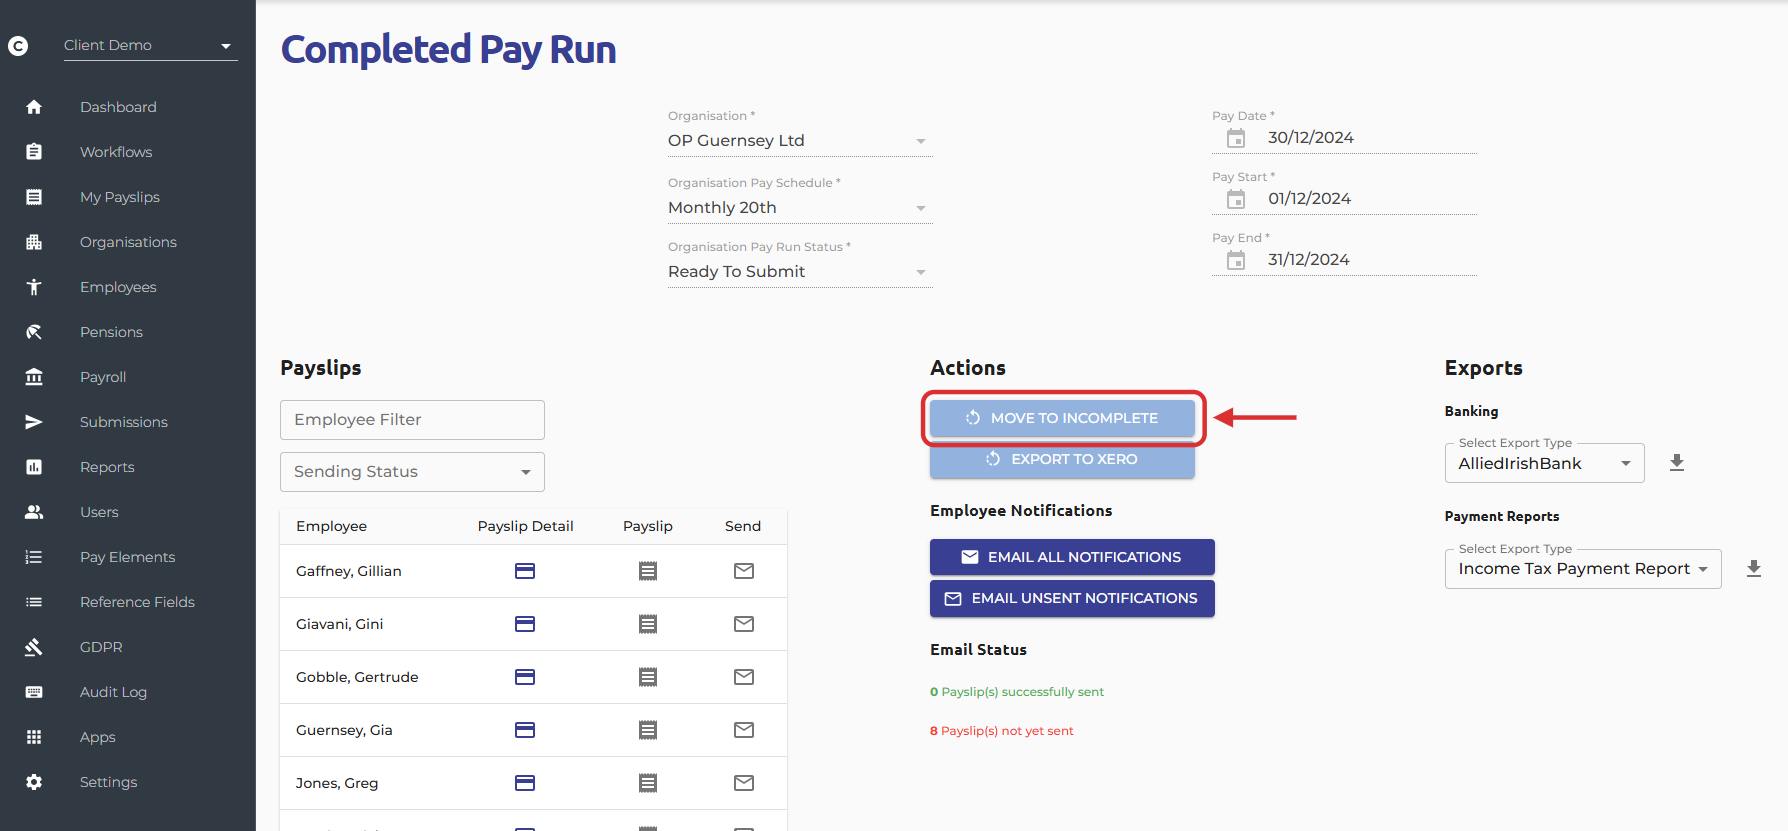This screenshot has height=831, width=1788.
Task: Click the Pay Date value 30/12/2024
Action: point(1311,138)
